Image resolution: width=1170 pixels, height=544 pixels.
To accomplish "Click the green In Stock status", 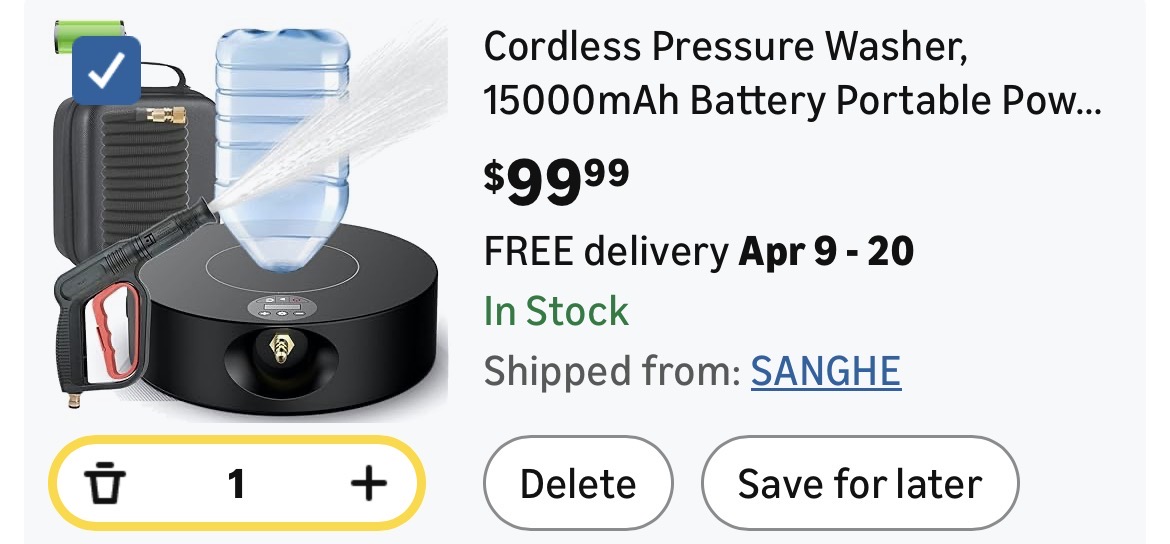I will tap(556, 311).
